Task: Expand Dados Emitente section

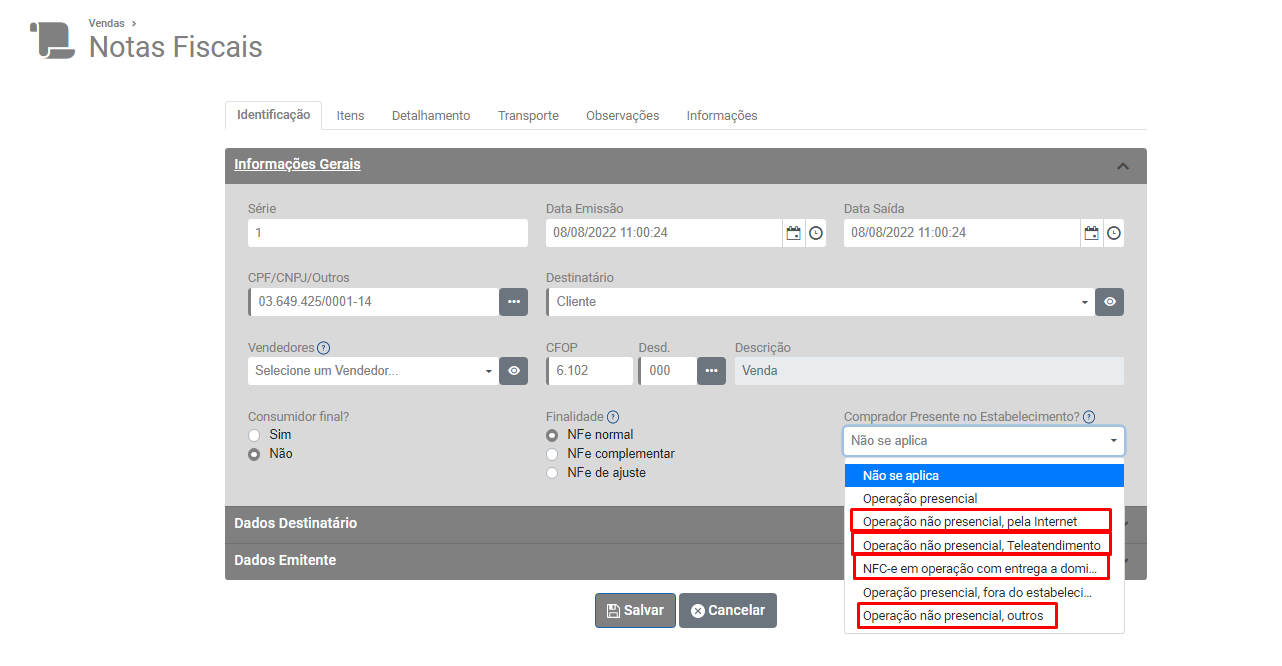Action: pos(685,560)
